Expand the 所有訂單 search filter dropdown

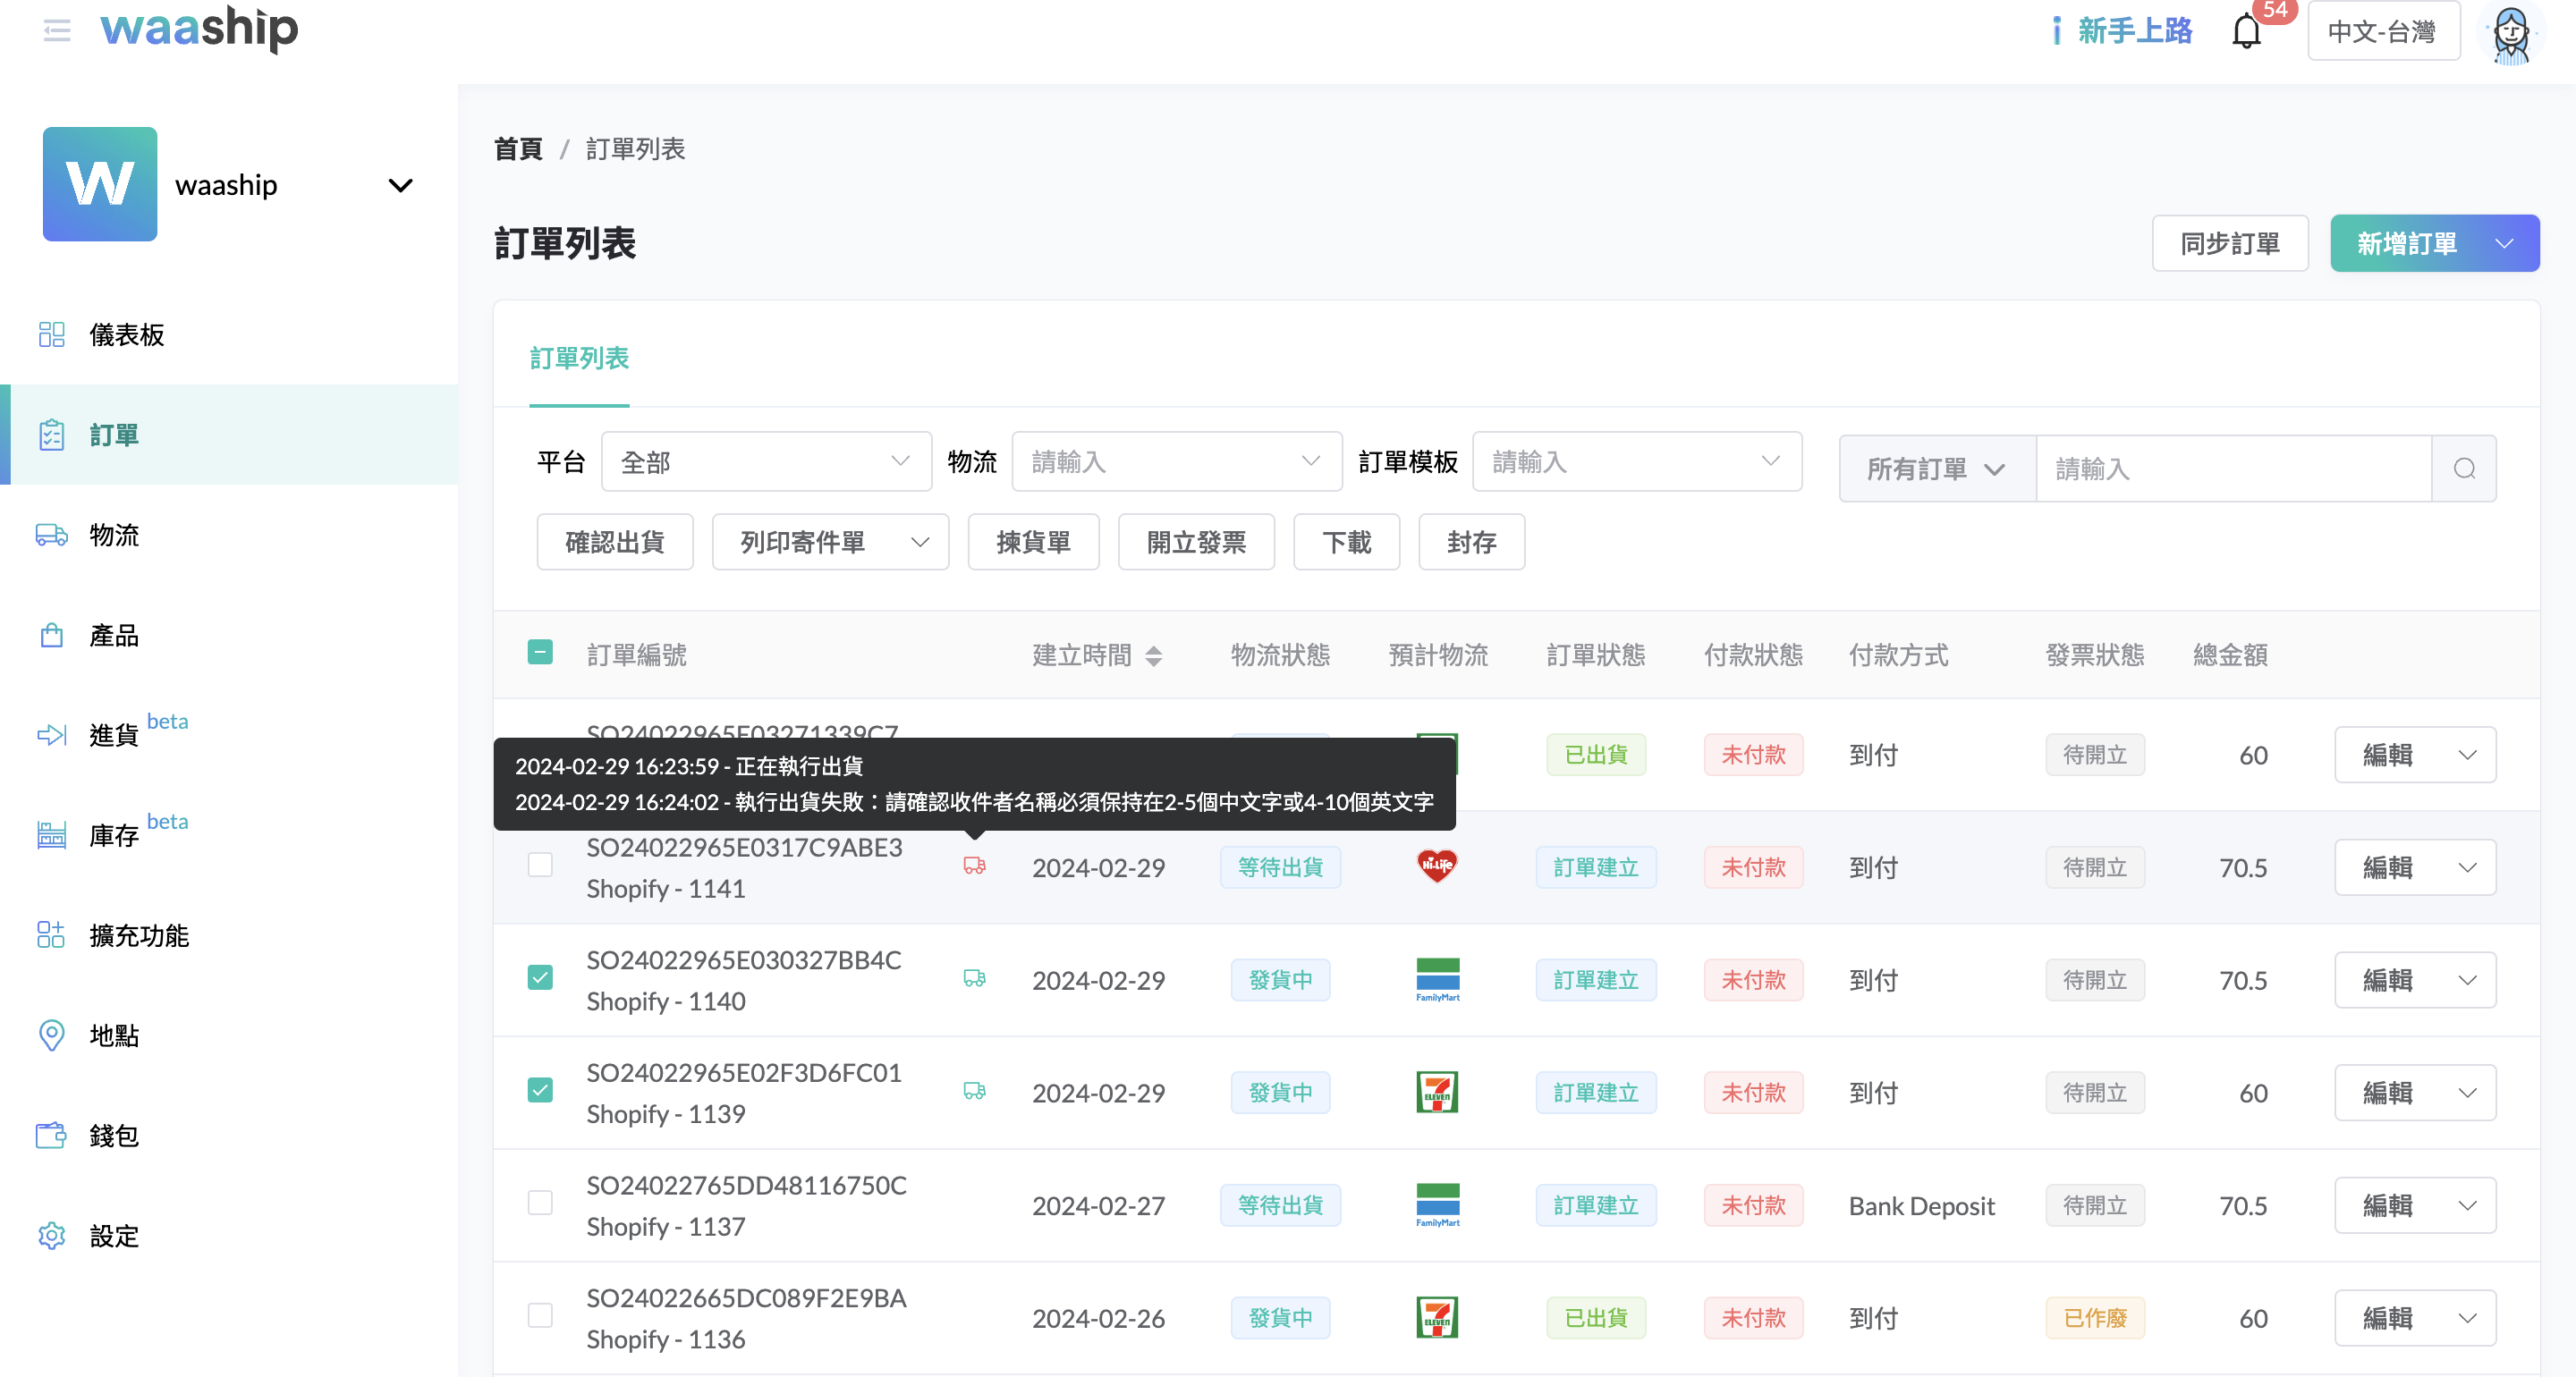(x=1936, y=468)
